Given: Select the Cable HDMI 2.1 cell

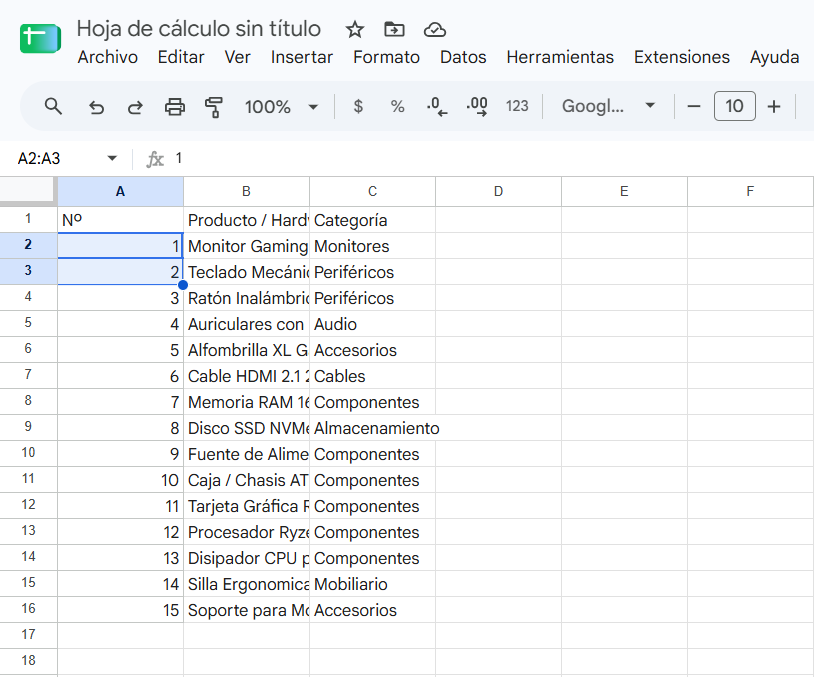Looking at the screenshot, I should pyautogui.click(x=247, y=376).
